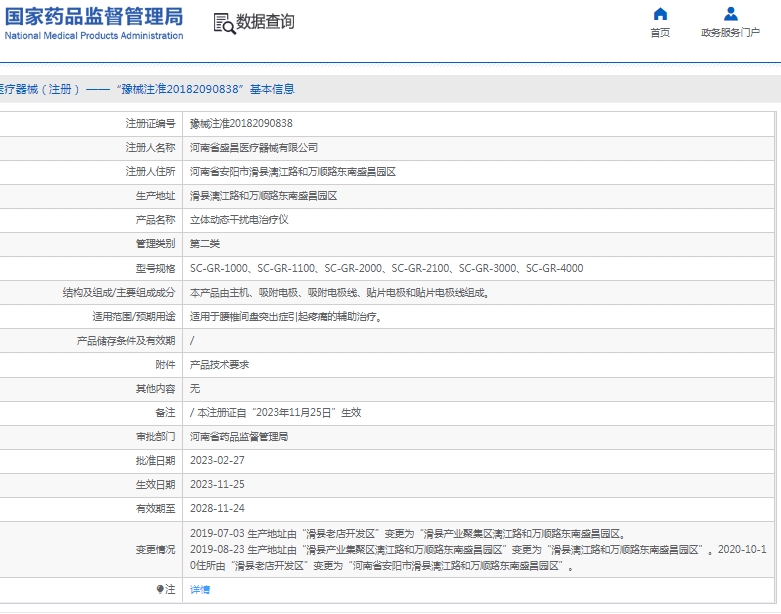Click the 批准日期 row label
This screenshot has height=614, width=781.
click(x=155, y=461)
